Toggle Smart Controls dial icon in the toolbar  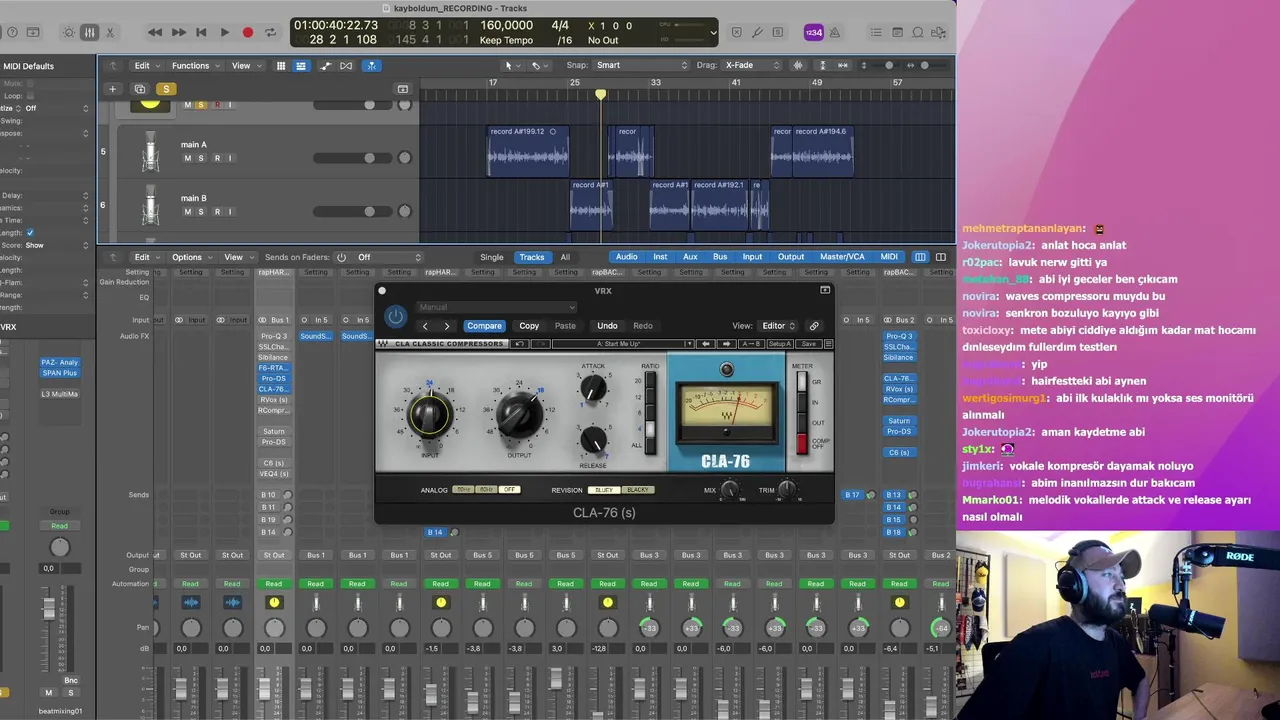[x=68, y=32]
